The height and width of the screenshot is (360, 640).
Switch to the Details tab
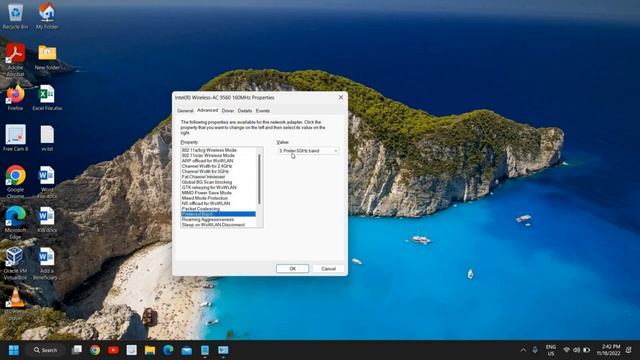click(x=245, y=111)
